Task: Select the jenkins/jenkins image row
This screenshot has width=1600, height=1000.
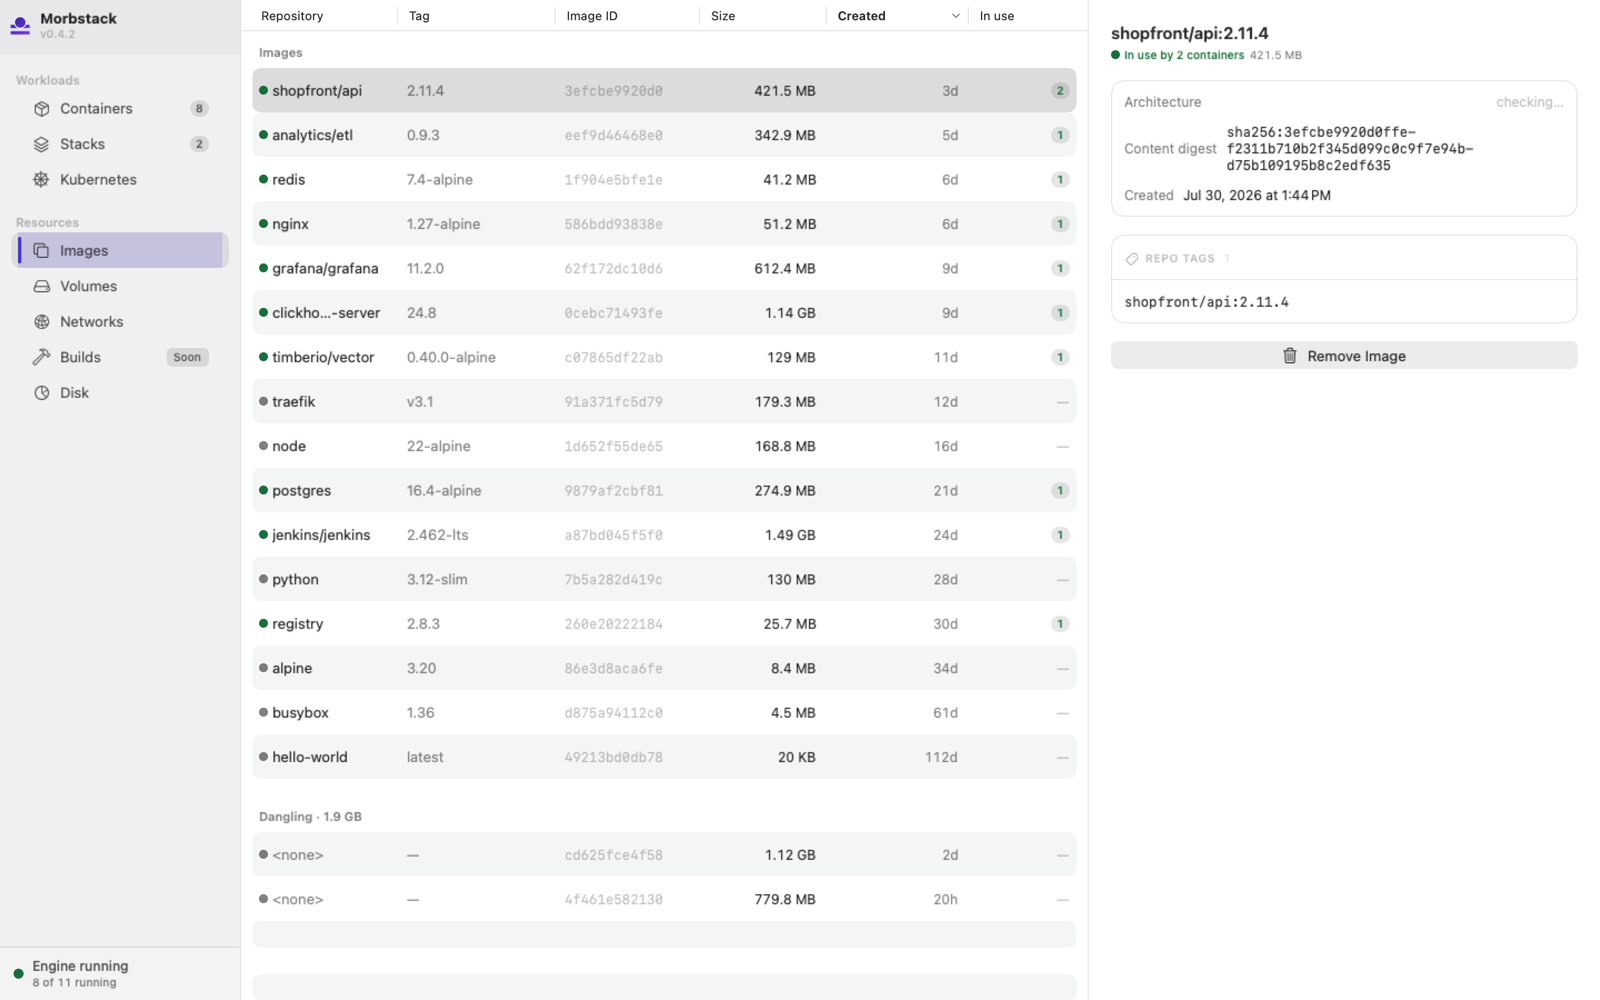Action: click(x=664, y=535)
